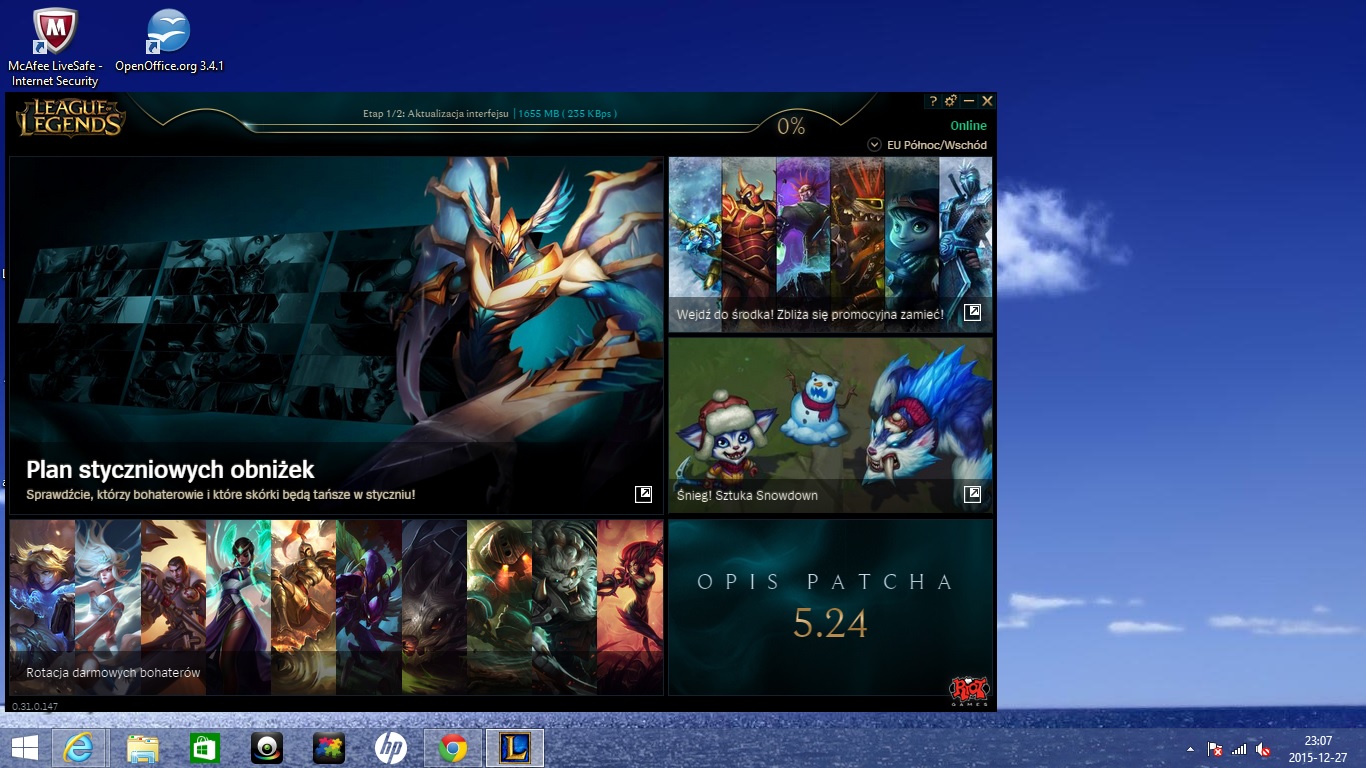This screenshot has height=768, width=1366.
Task: Show hidden system tray icons arrow
Action: 1190,749
